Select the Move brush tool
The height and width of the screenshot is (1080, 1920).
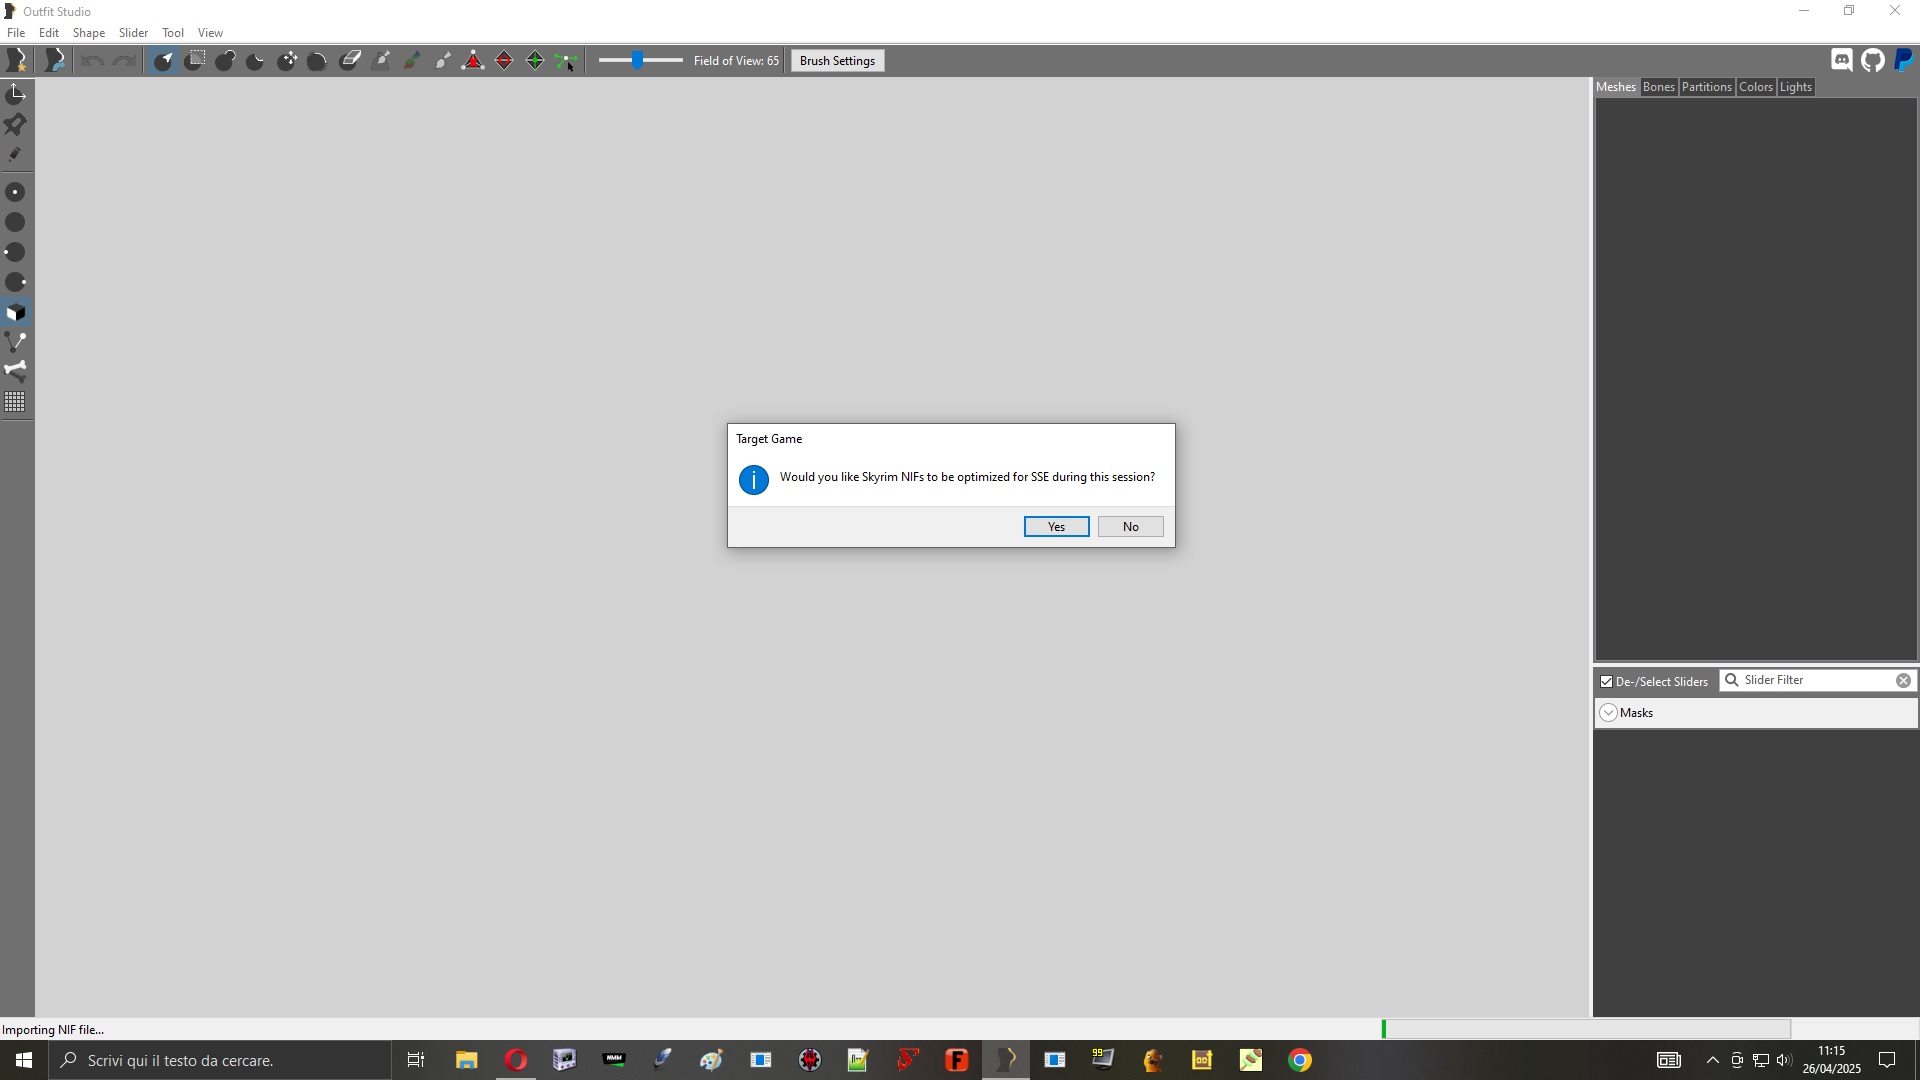pos(287,61)
